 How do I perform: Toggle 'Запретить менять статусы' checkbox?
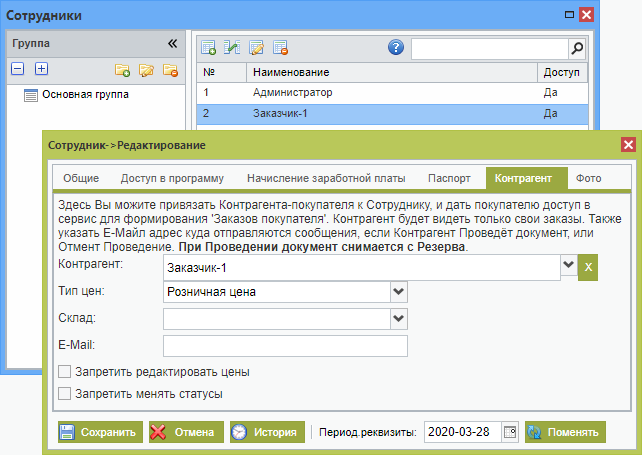(66, 394)
